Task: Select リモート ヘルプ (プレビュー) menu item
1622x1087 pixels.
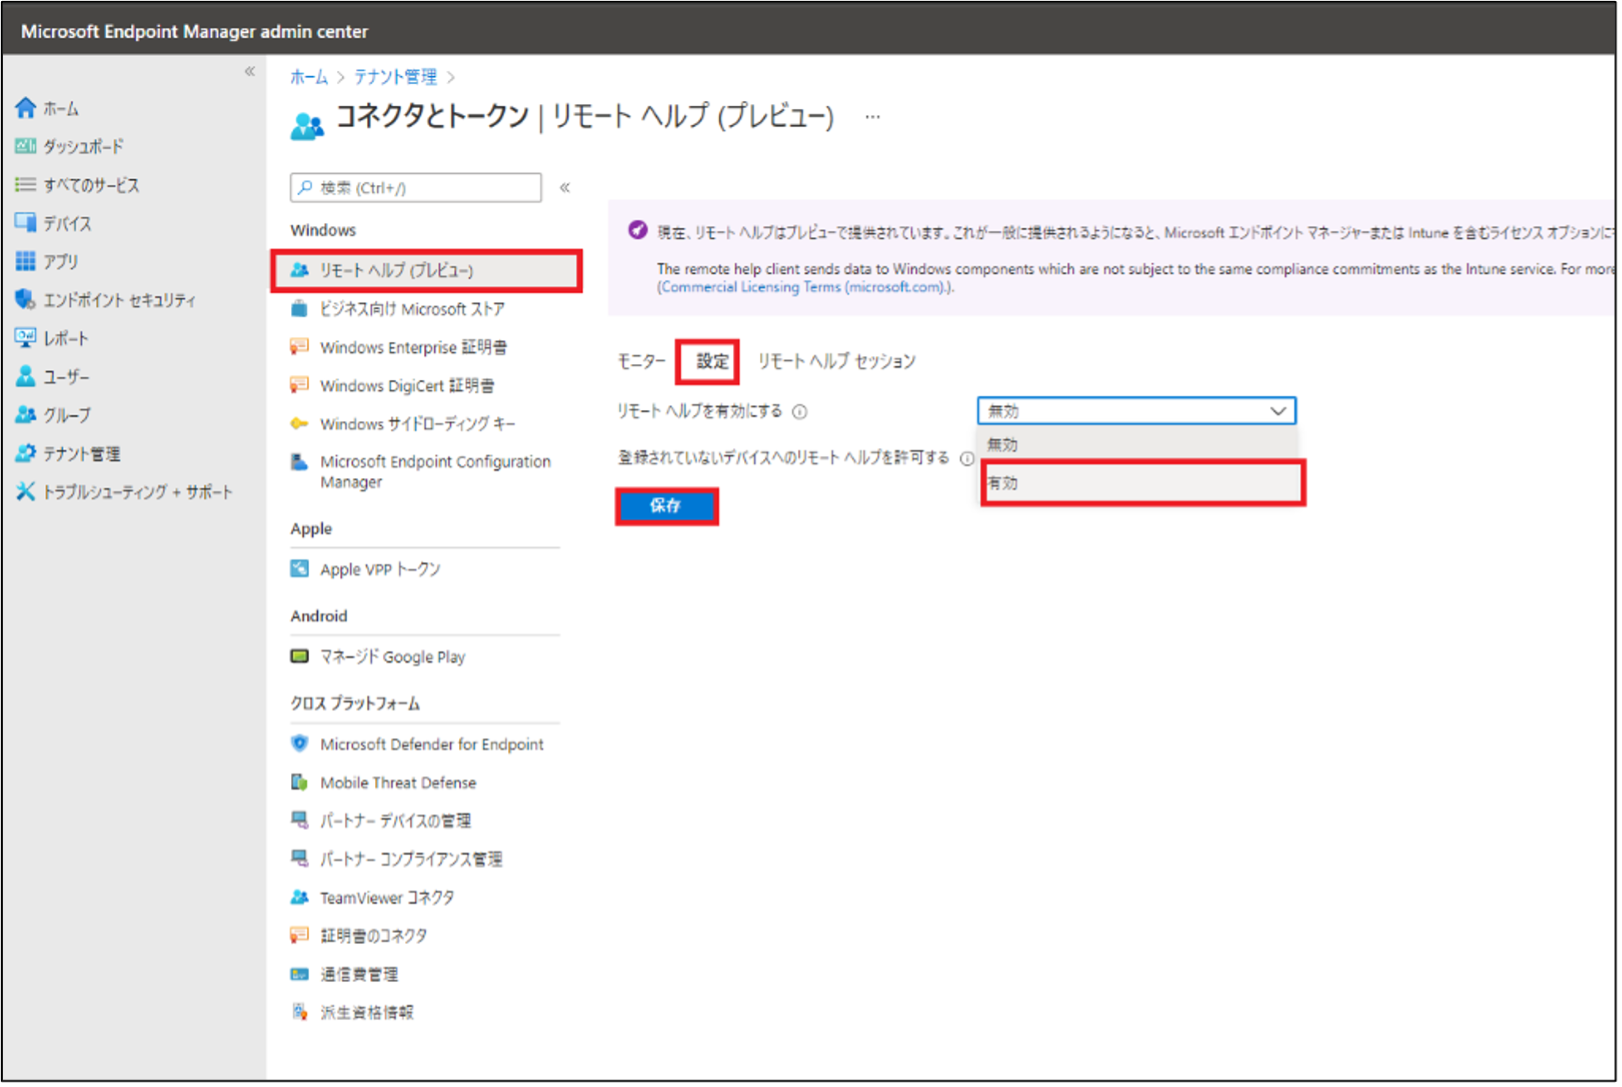Action: click(427, 271)
